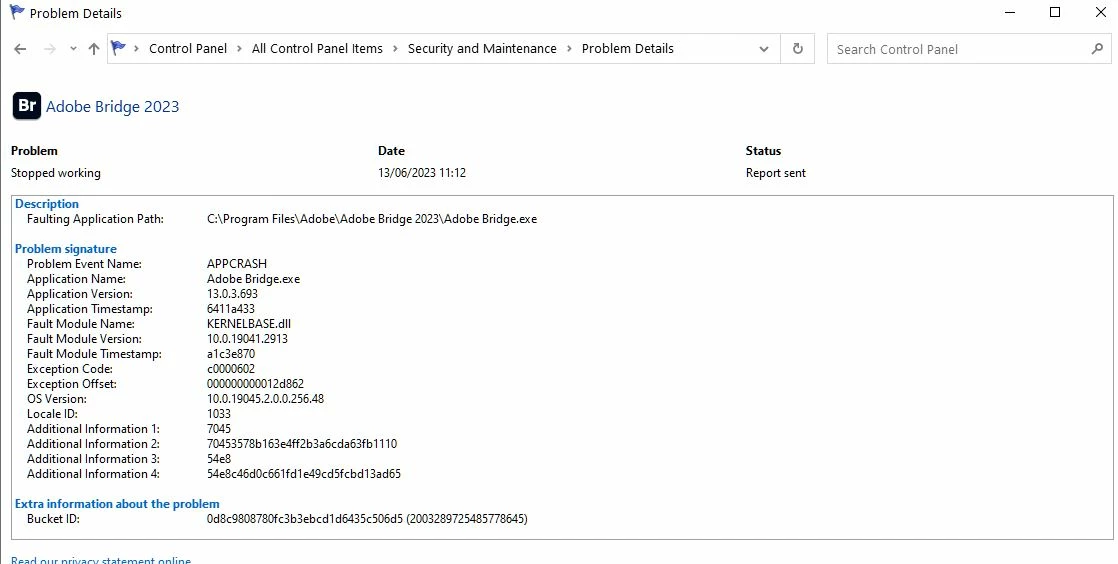Select Locale ID value 1033
Screen dimensions: 1118x564
click(x=219, y=414)
